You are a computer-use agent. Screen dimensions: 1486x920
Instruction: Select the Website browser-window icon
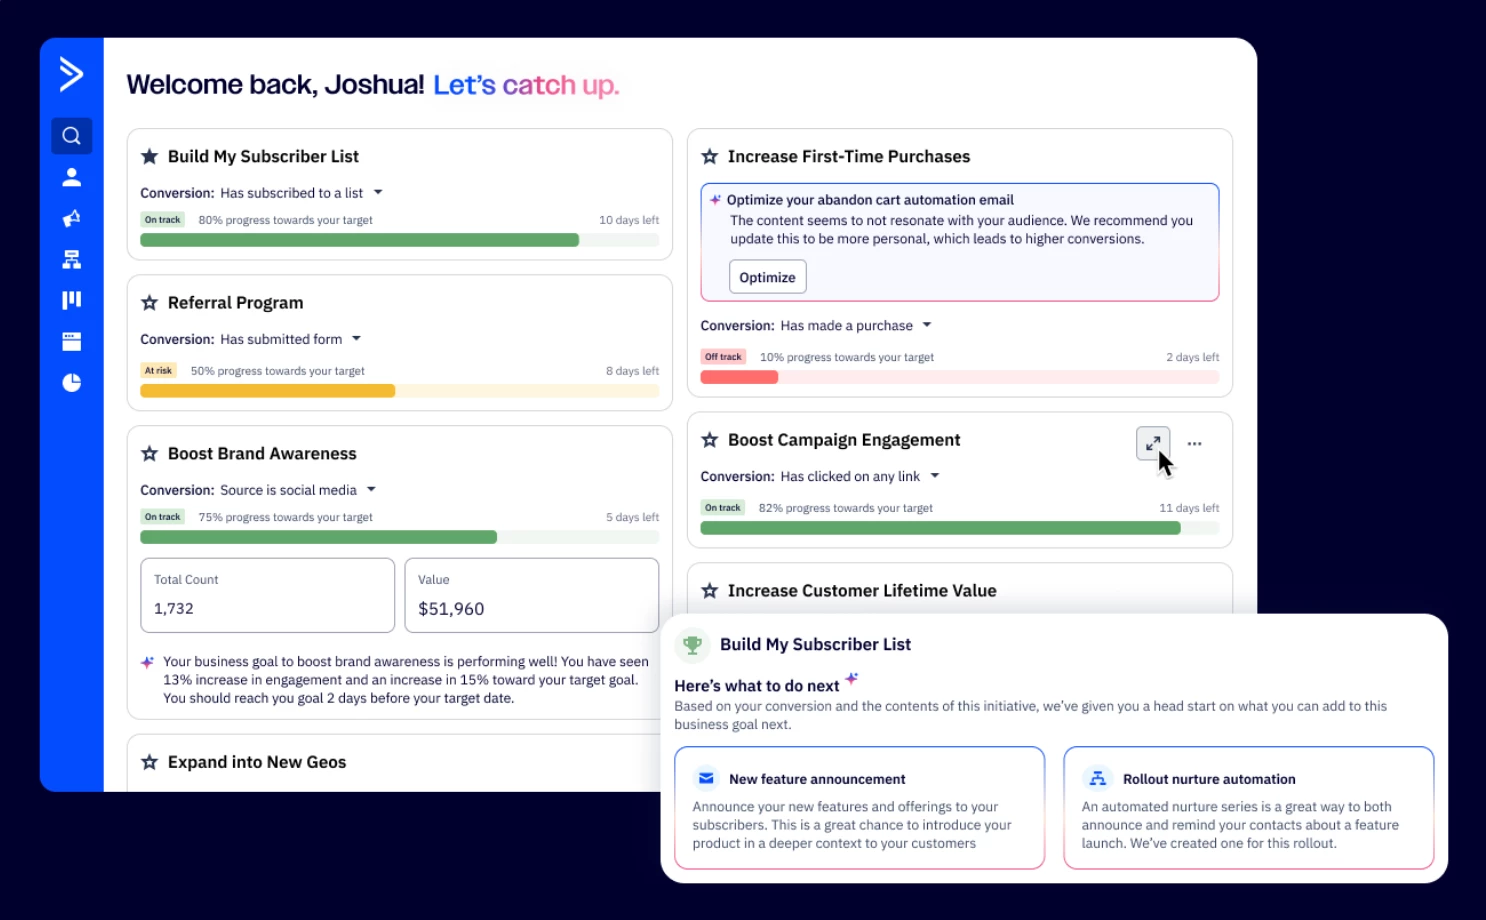point(71,340)
